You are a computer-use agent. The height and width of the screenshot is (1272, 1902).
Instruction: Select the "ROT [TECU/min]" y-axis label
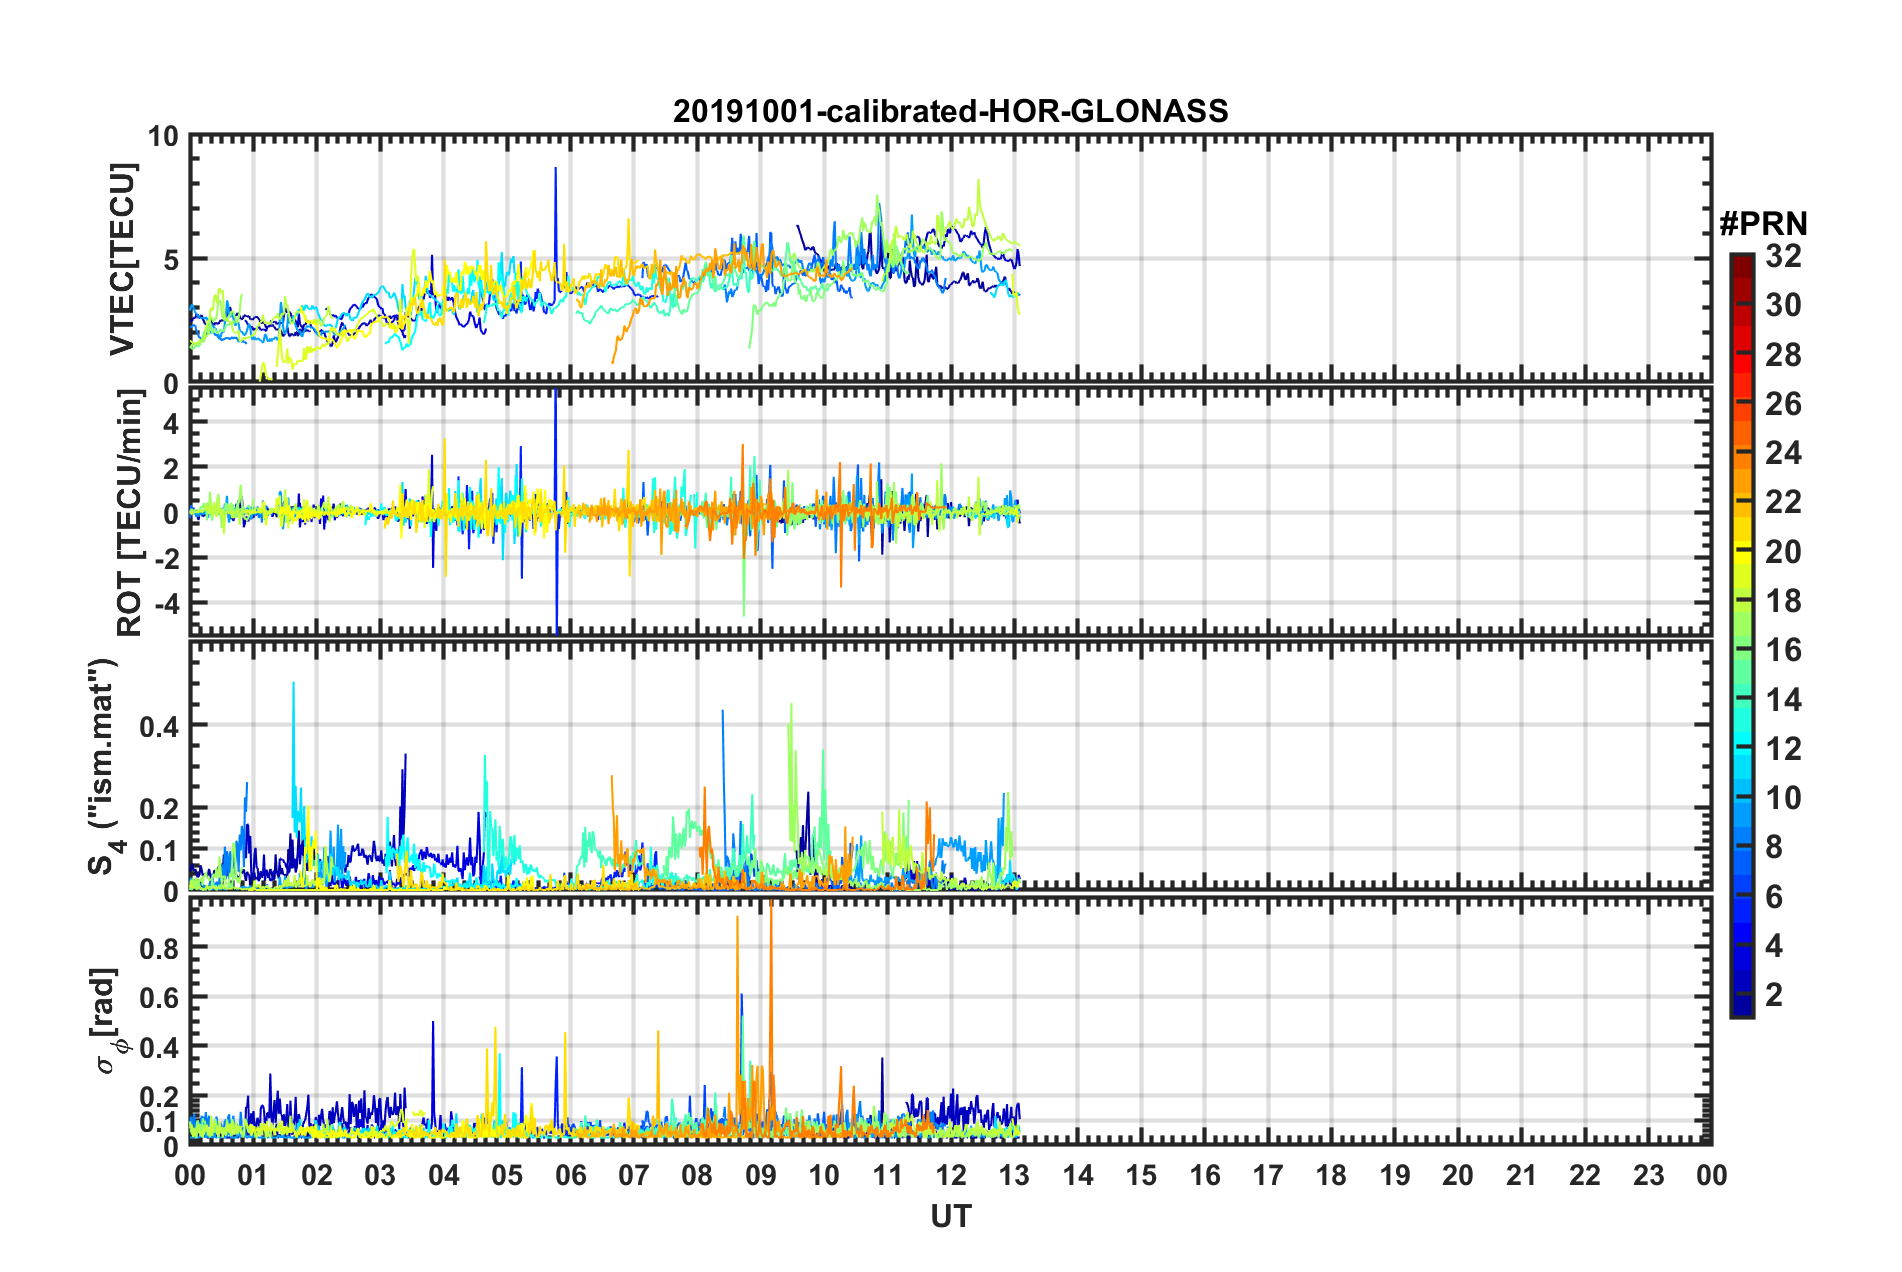click(130, 513)
